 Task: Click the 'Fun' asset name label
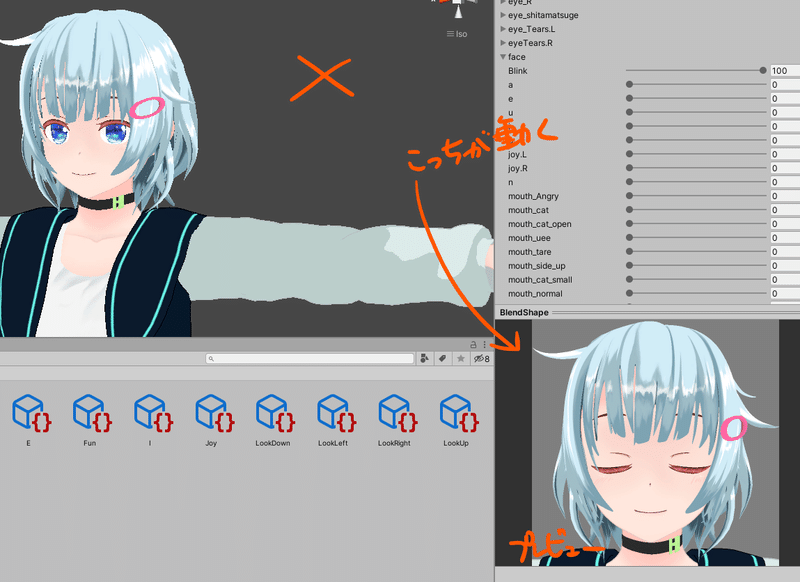point(90,443)
